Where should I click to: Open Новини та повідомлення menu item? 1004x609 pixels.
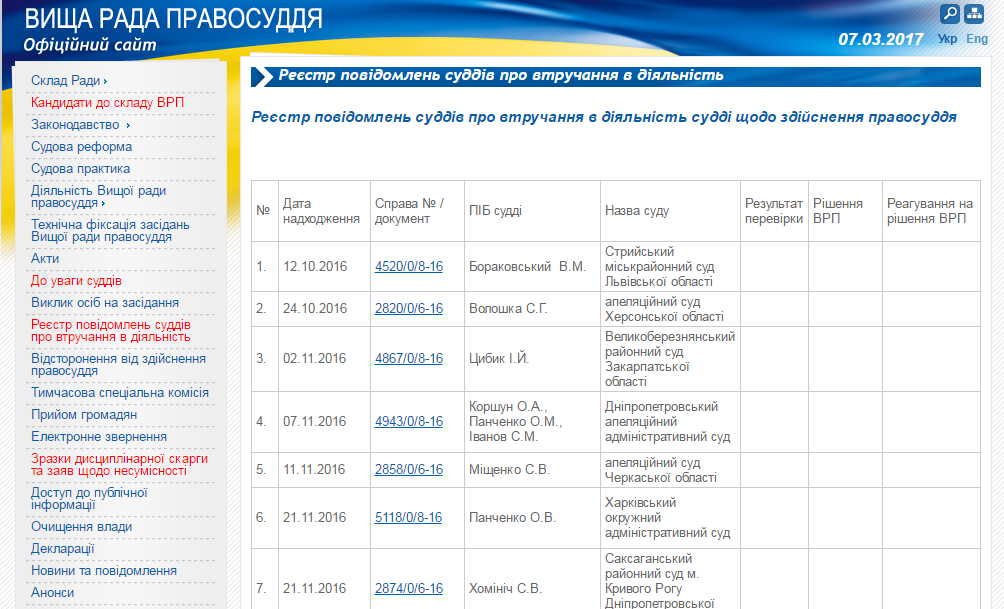(104, 571)
